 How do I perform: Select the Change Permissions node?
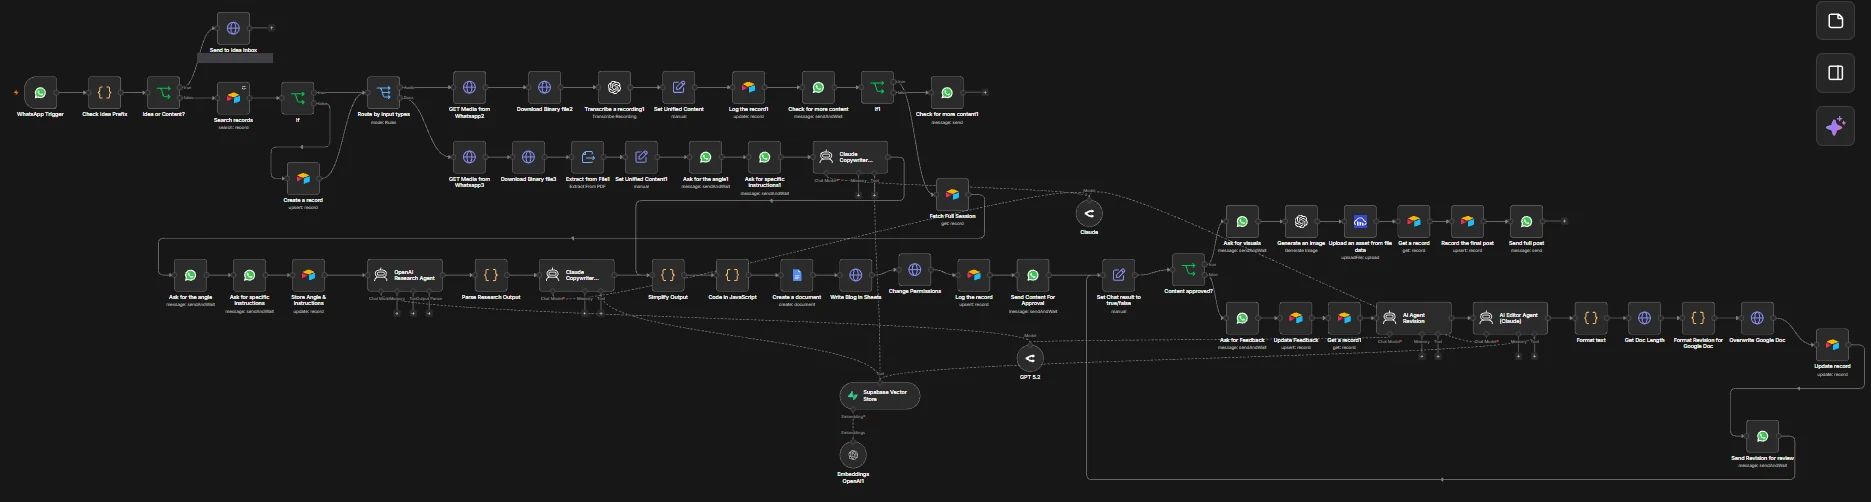pyautogui.click(x=914, y=270)
